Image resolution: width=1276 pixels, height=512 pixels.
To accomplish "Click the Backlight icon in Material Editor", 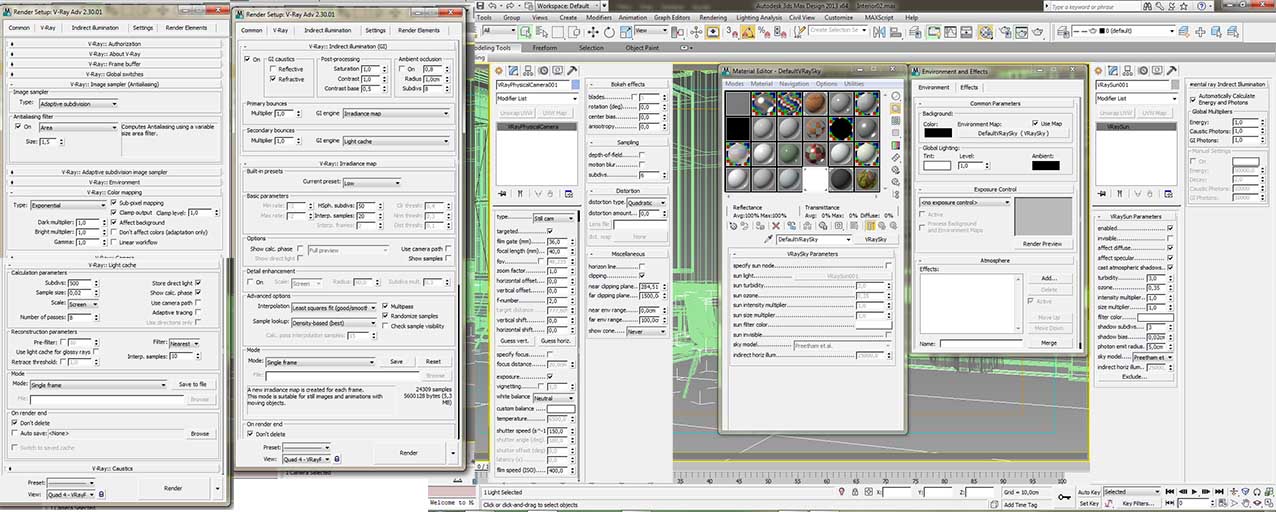I will pyautogui.click(x=895, y=109).
